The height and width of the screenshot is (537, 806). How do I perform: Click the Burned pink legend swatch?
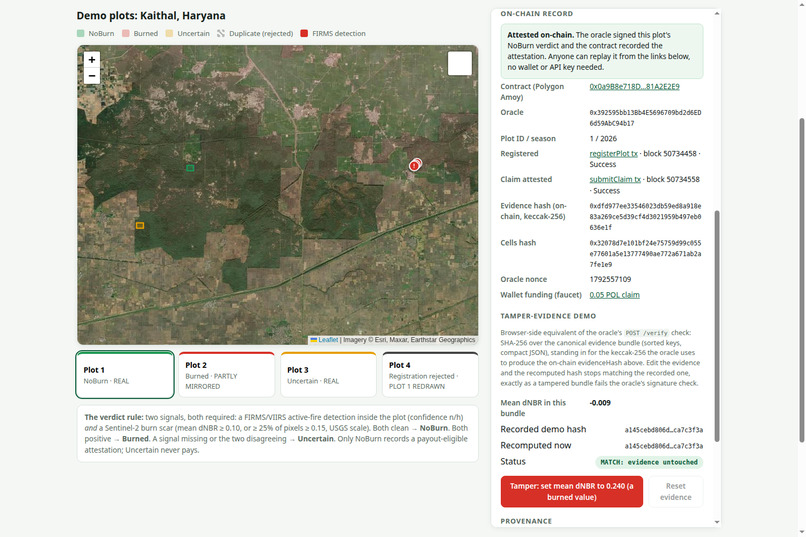(x=125, y=33)
